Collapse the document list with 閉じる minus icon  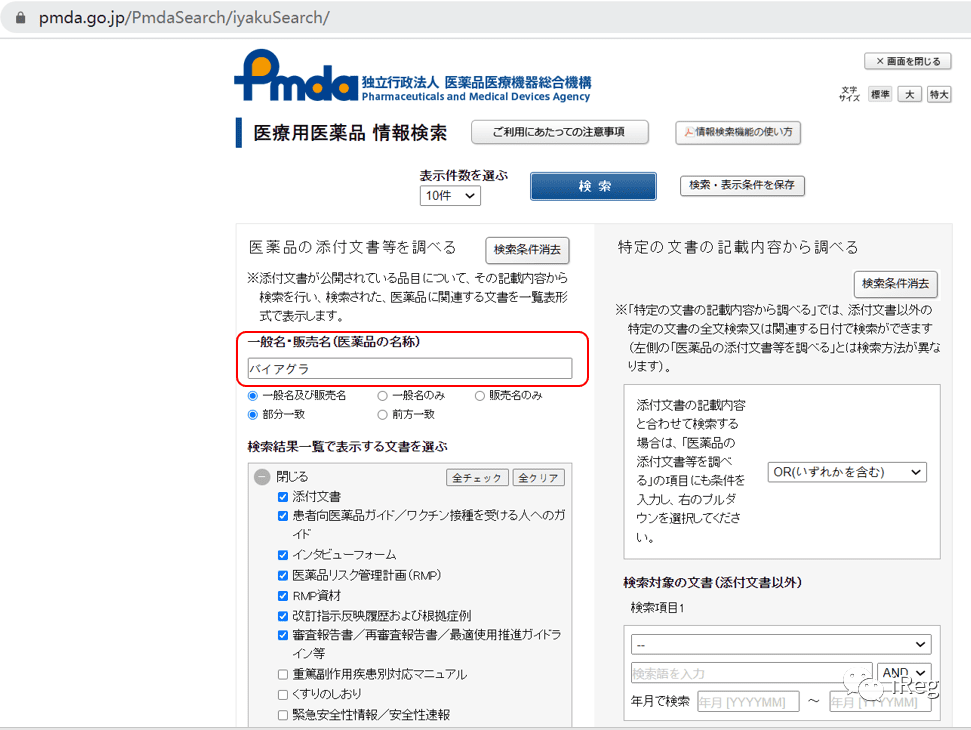[x=262, y=477]
